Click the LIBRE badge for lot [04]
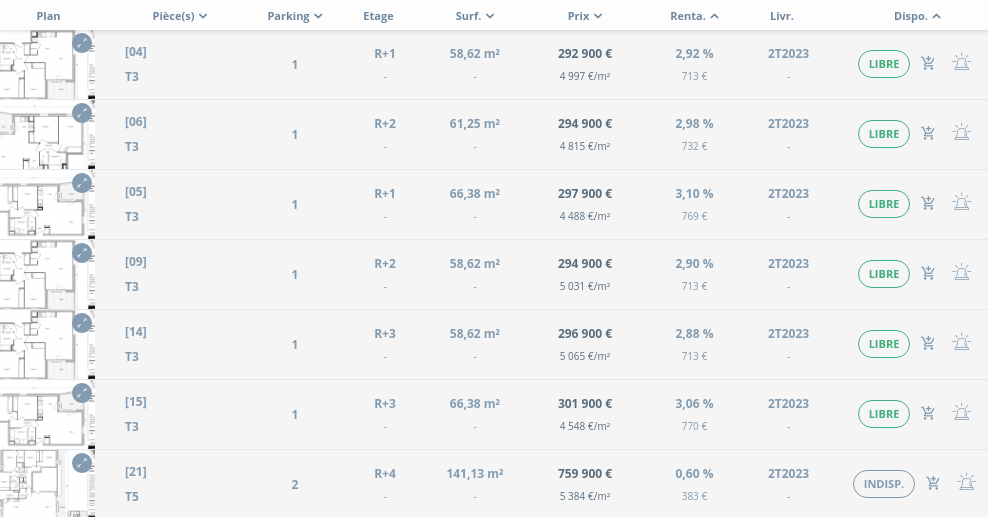This screenshot has height=517, width=988. [x=884, y=64]
